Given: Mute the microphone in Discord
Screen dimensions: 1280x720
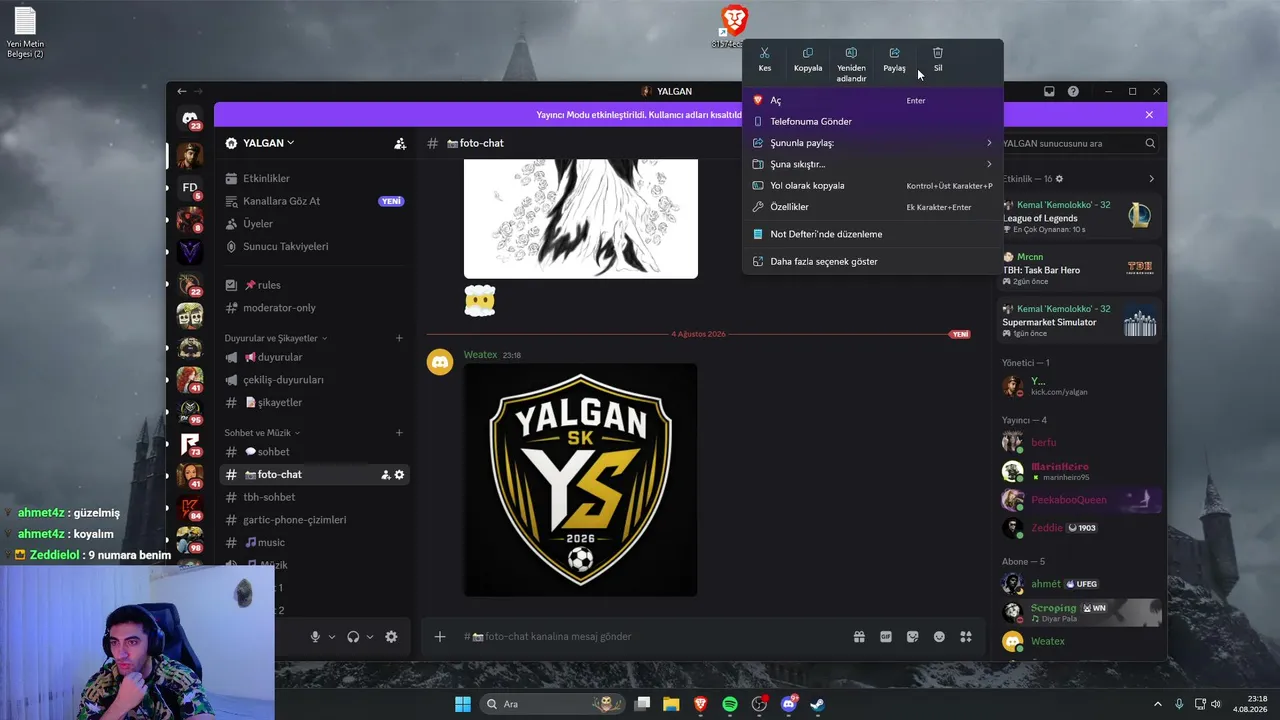Looking at the screenshot, I should point(315,637).
